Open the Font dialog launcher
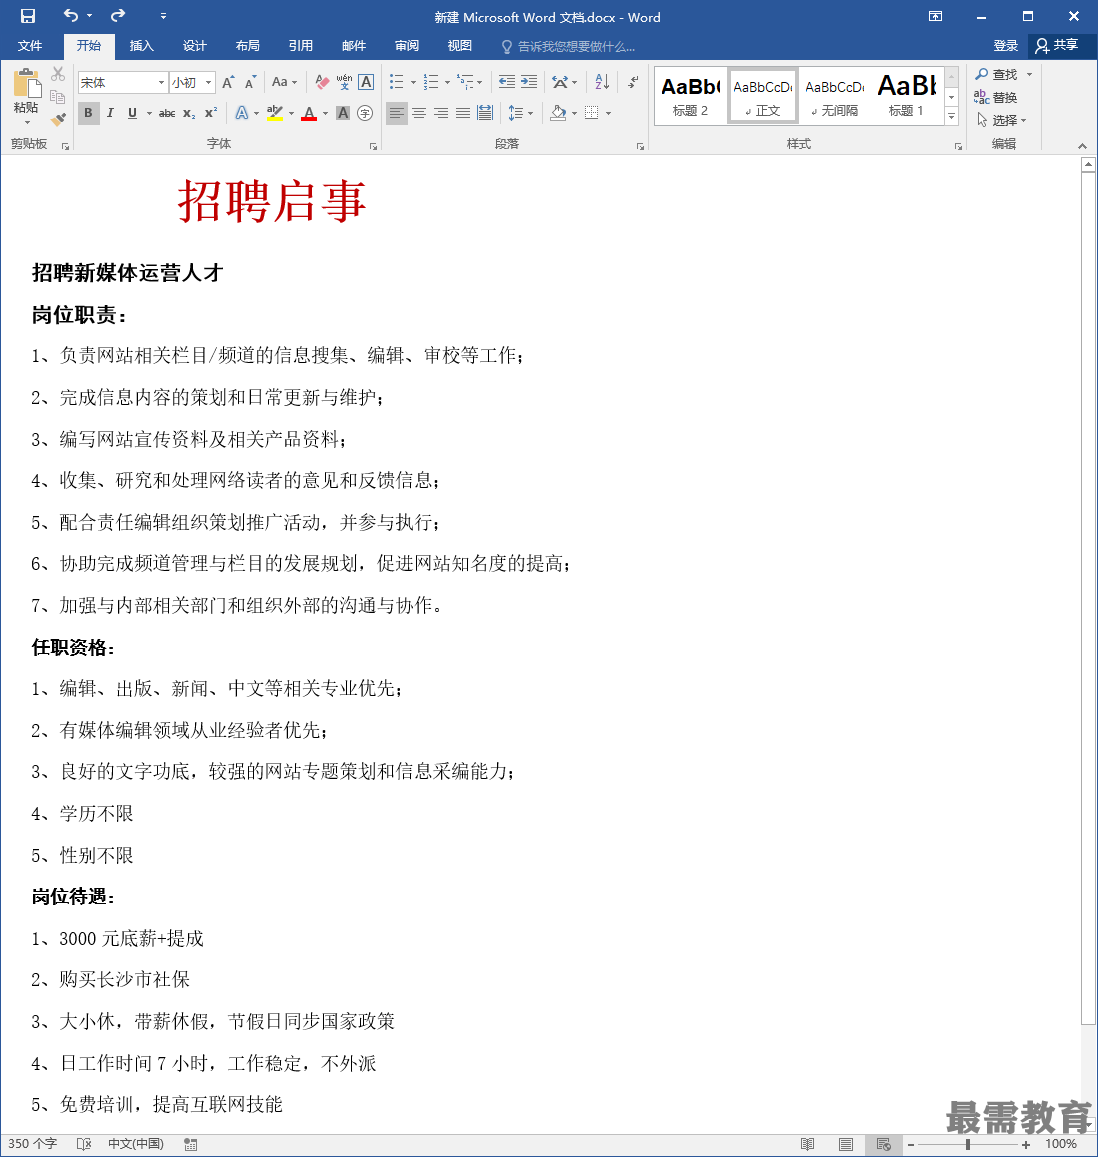 [x=373, y=147]
